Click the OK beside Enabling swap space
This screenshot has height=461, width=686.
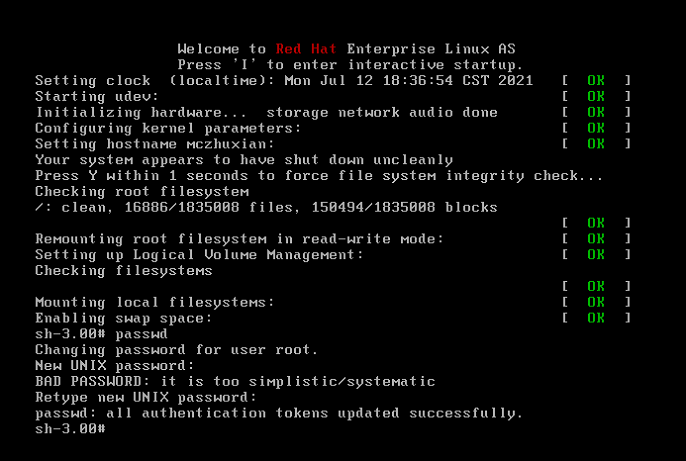click(596, 318)
